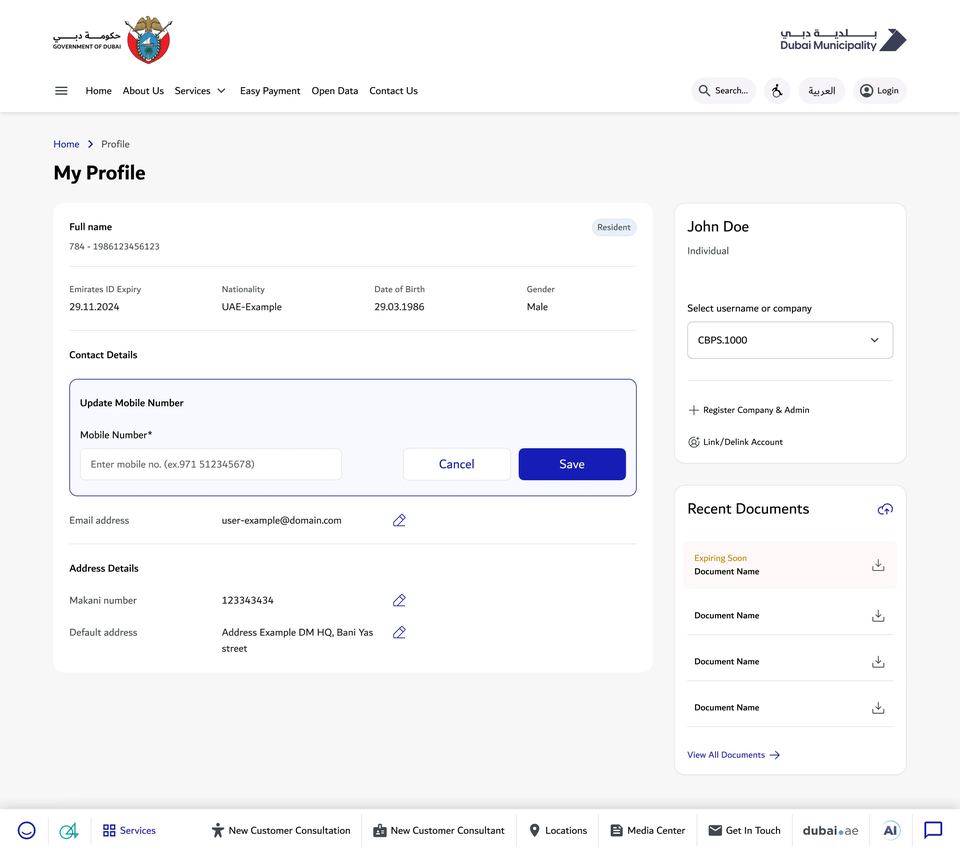Open New Customer Consultant in bottom bar

pyautogui.click(x=439, y=831)
